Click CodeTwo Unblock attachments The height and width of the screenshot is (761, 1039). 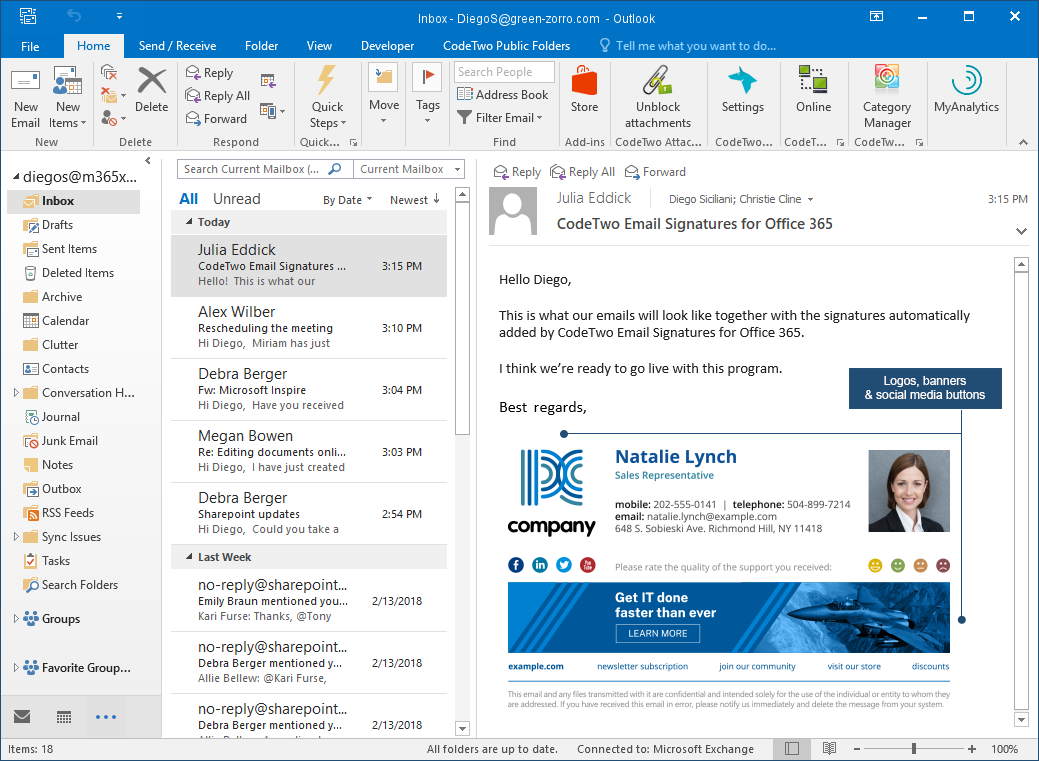[657, 97]
